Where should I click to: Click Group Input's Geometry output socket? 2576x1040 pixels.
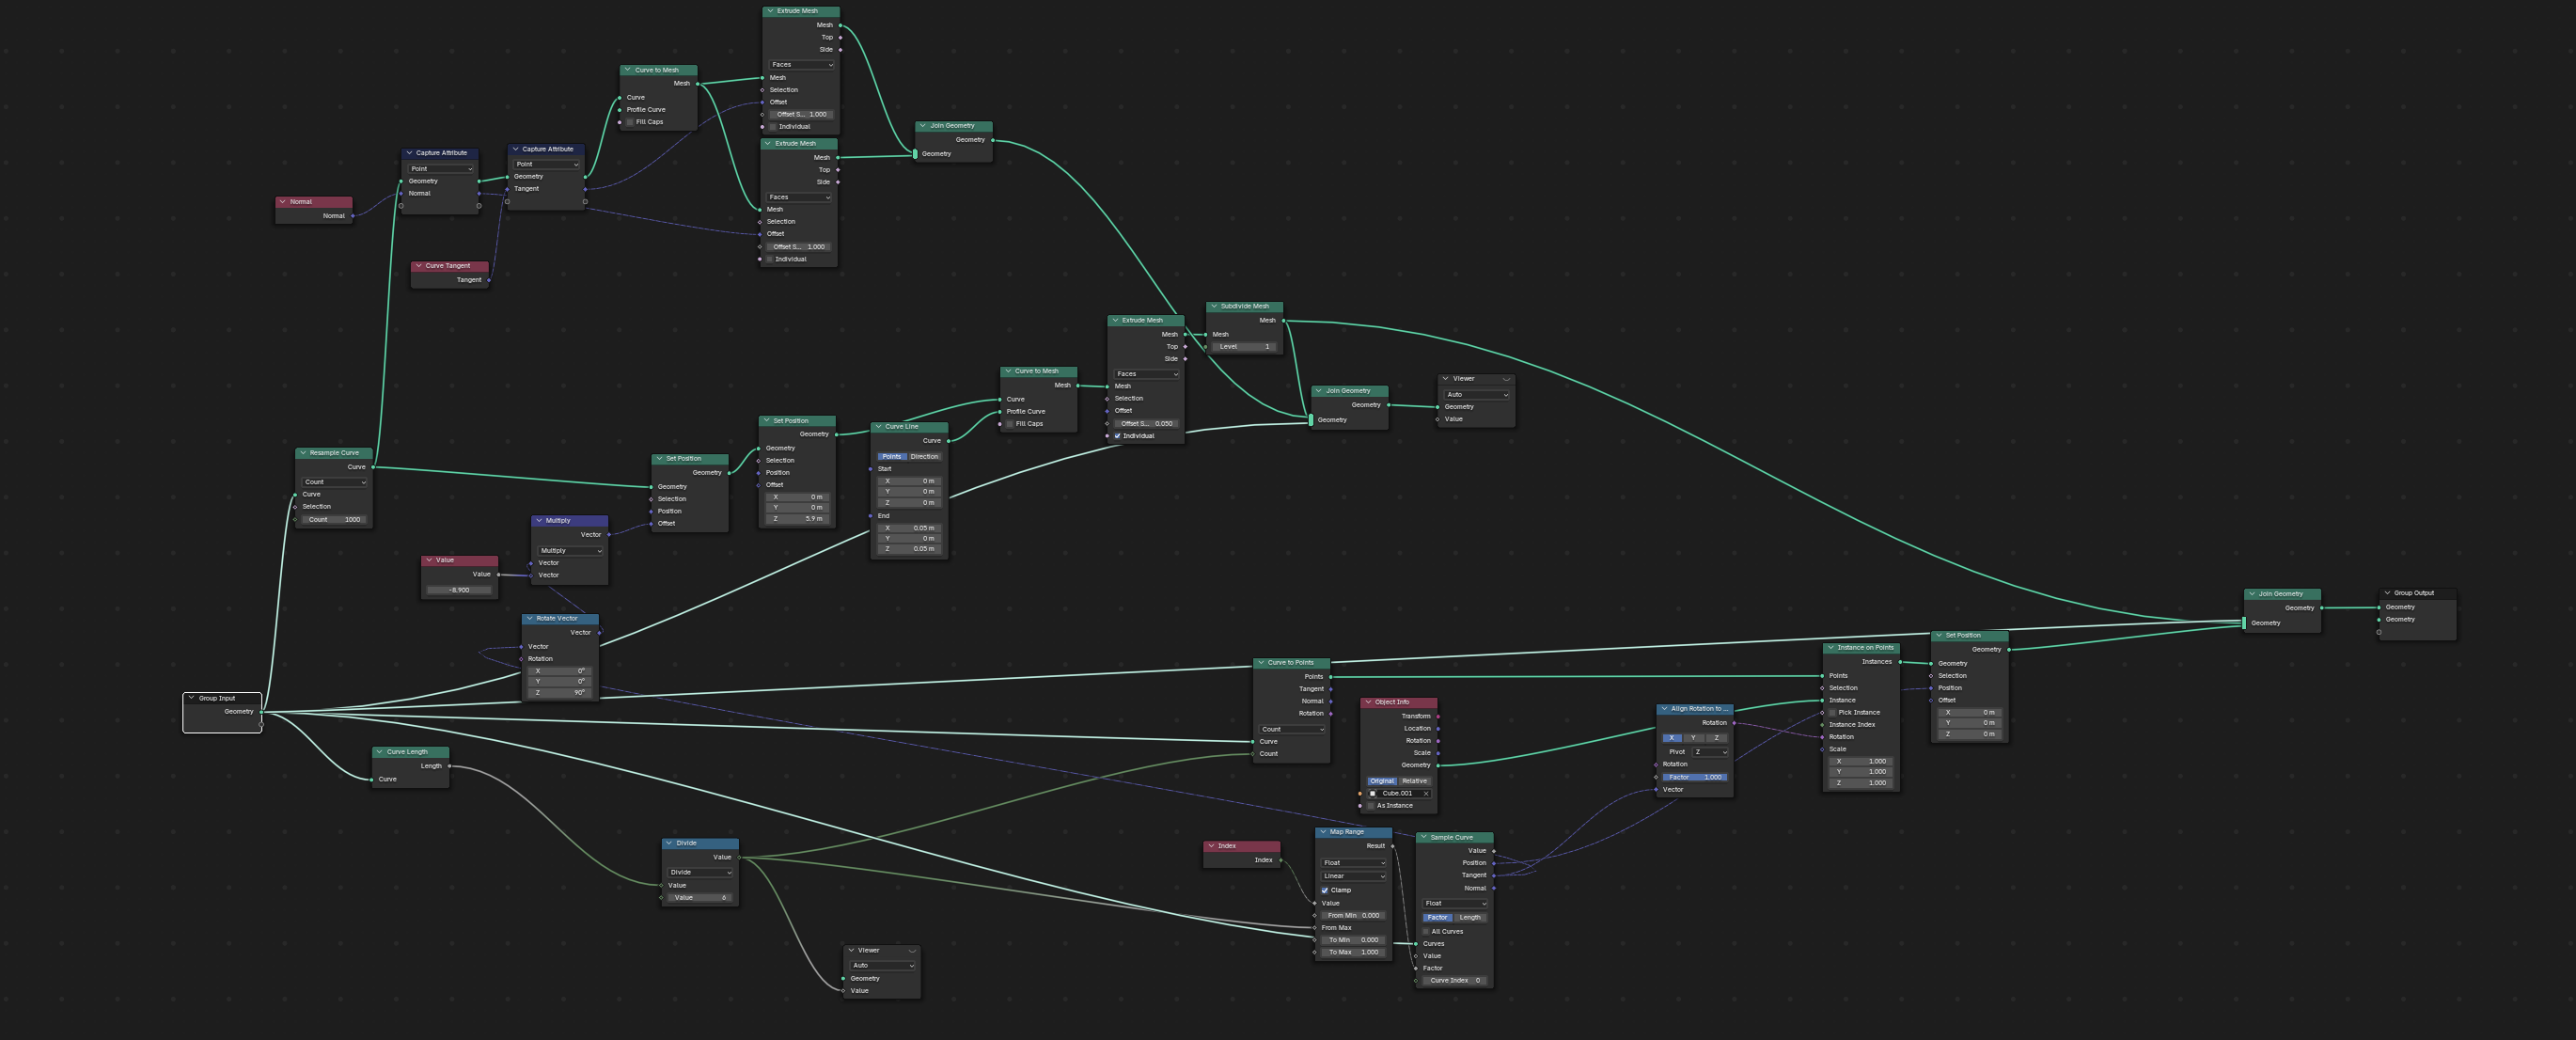(x=261, y=712)
